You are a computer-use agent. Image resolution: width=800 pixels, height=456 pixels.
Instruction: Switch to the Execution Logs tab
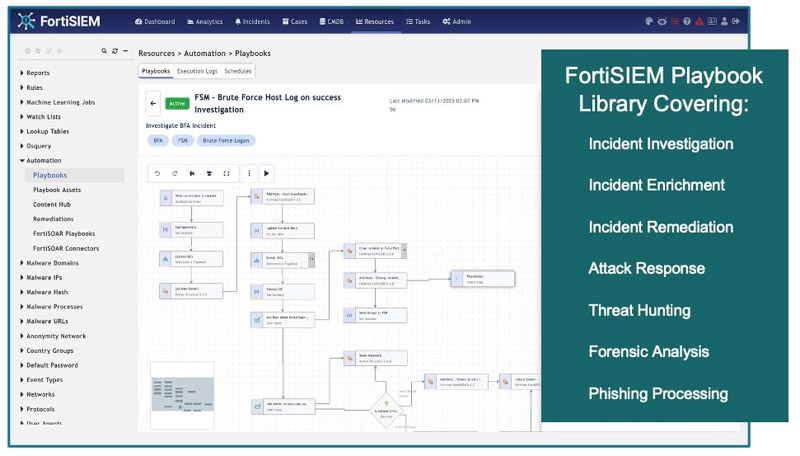197,71
